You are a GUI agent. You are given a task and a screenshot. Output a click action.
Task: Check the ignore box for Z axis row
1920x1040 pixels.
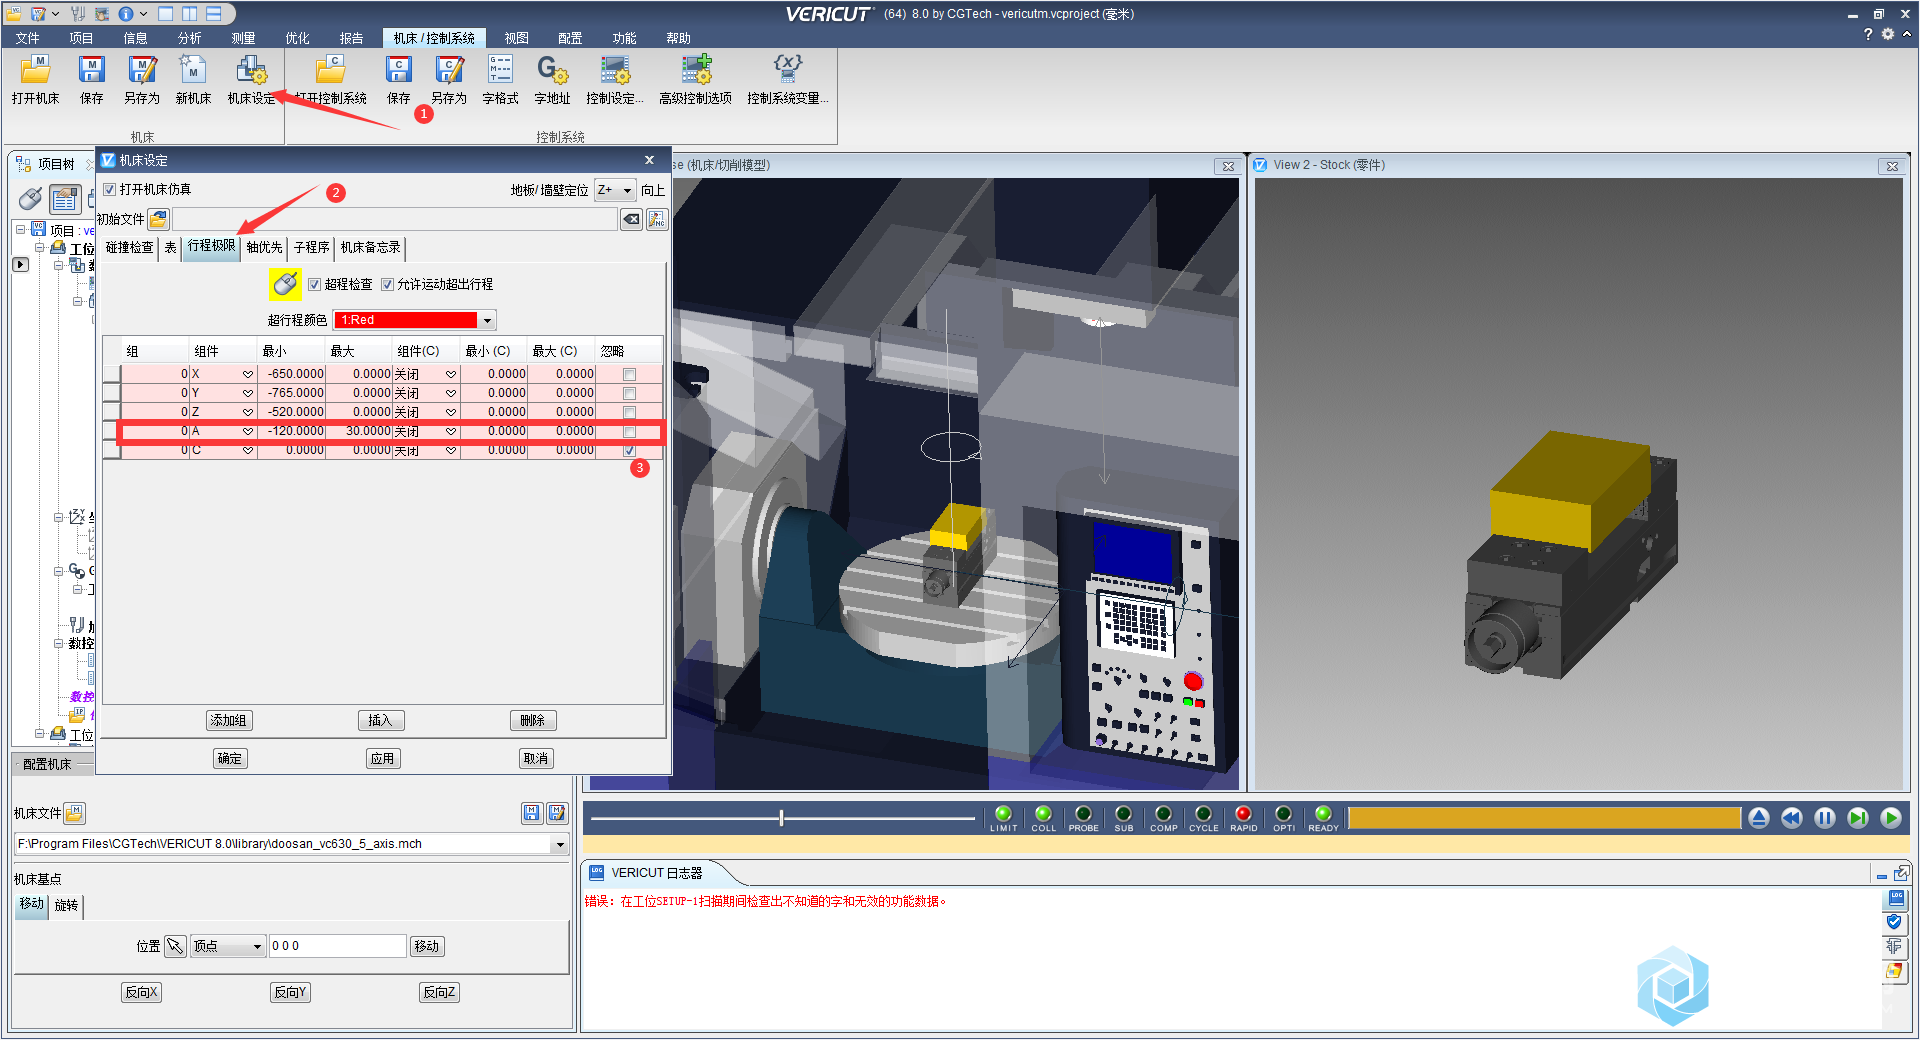point(629,412)
